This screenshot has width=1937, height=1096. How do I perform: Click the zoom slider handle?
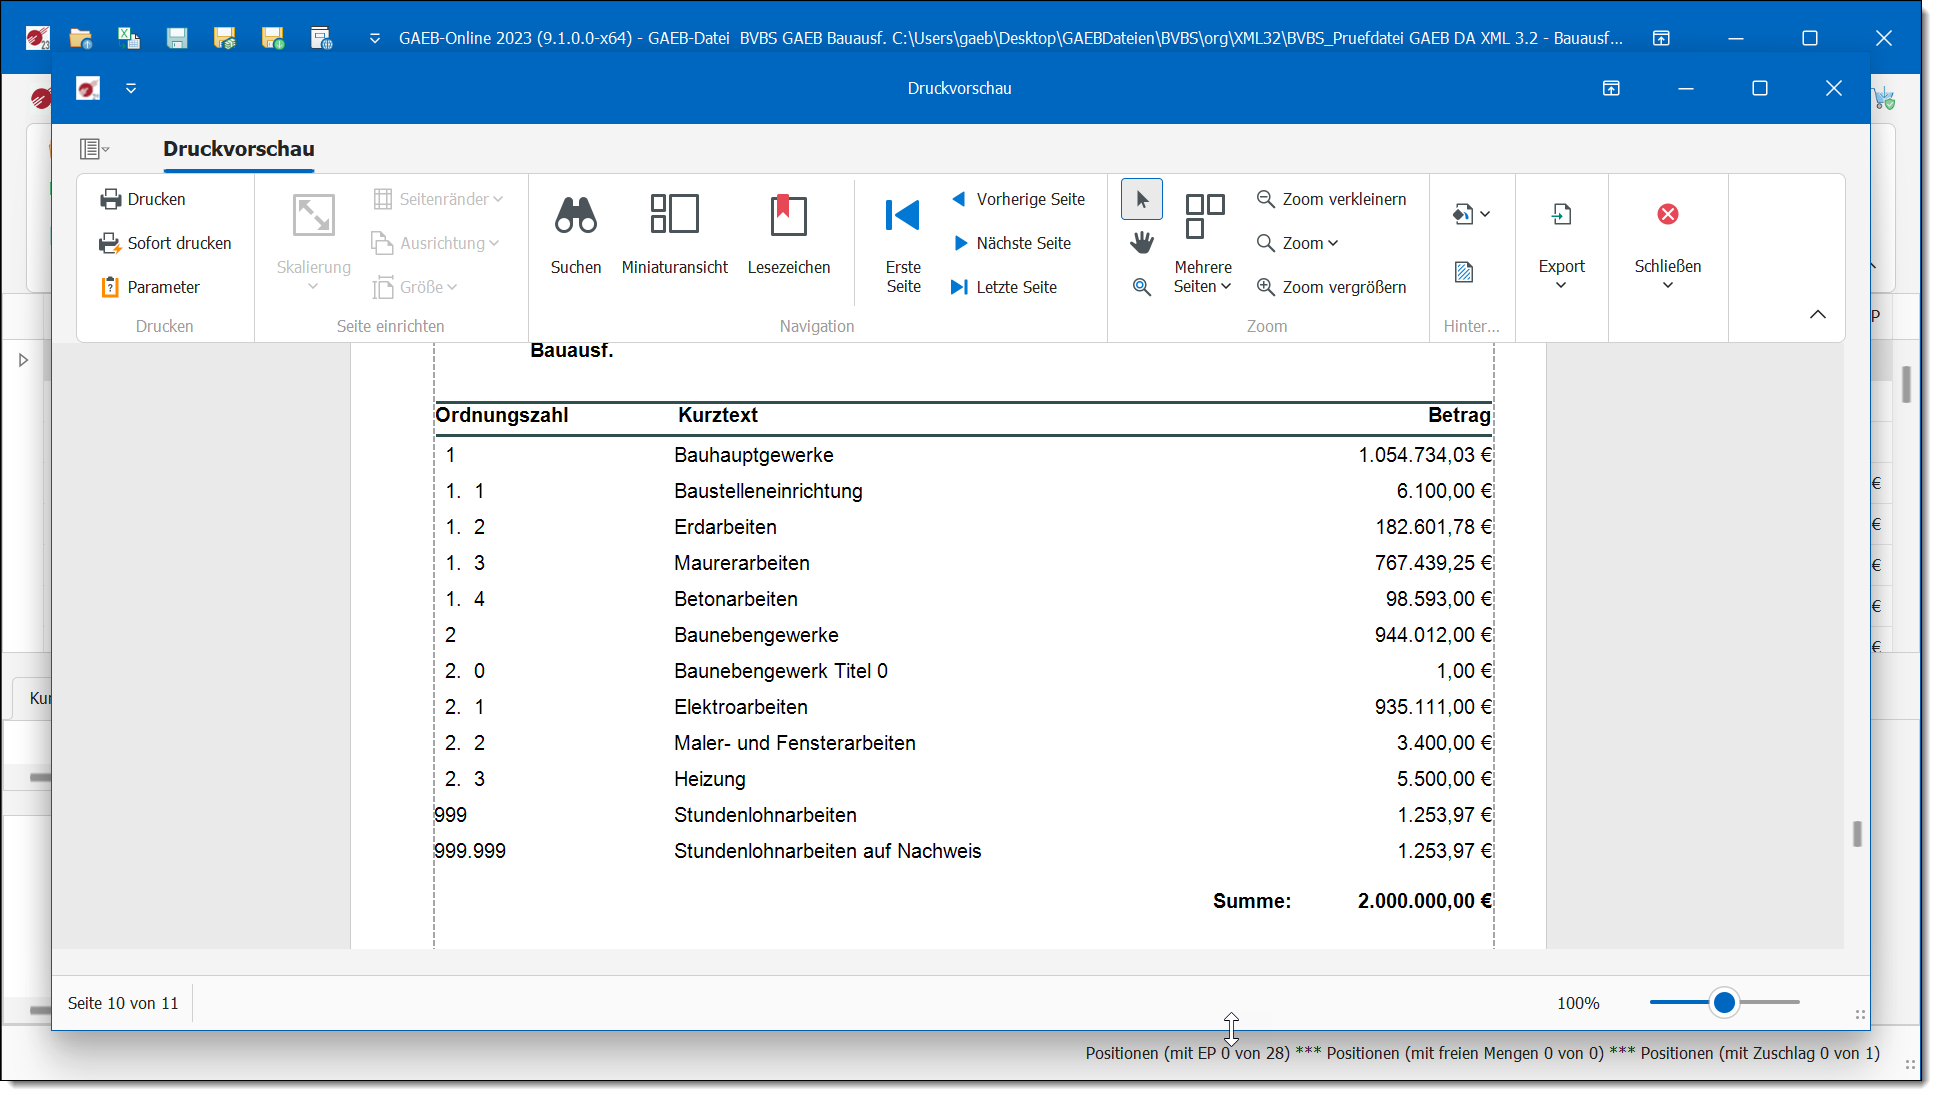(1723, 1002)
